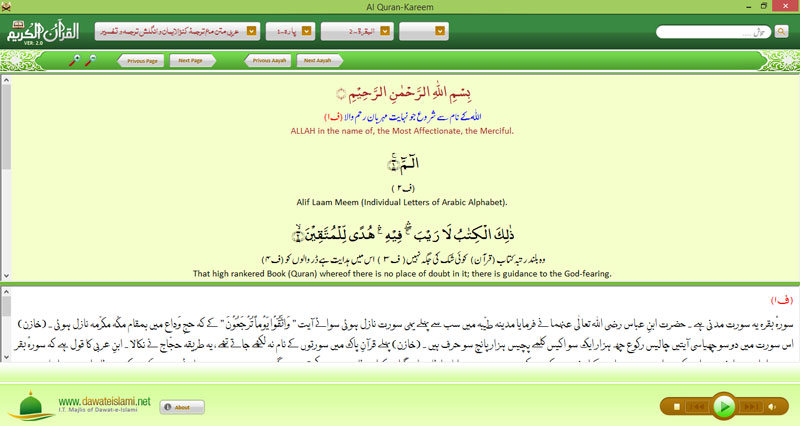The height and width of the screenshot is (426, 800).
Task: Mute audio with the speaker icon
Action: pyautogui.click(x=772, y=407)
